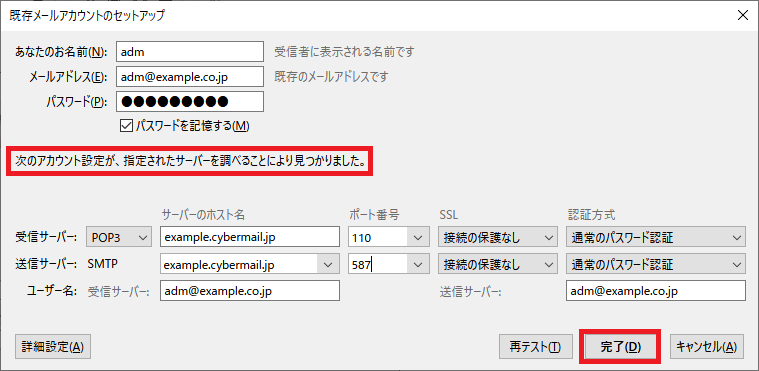This screenshot has height=371, width=759.
Task: Focus the メールアドレス email field
Action: (x=190, y=77)
